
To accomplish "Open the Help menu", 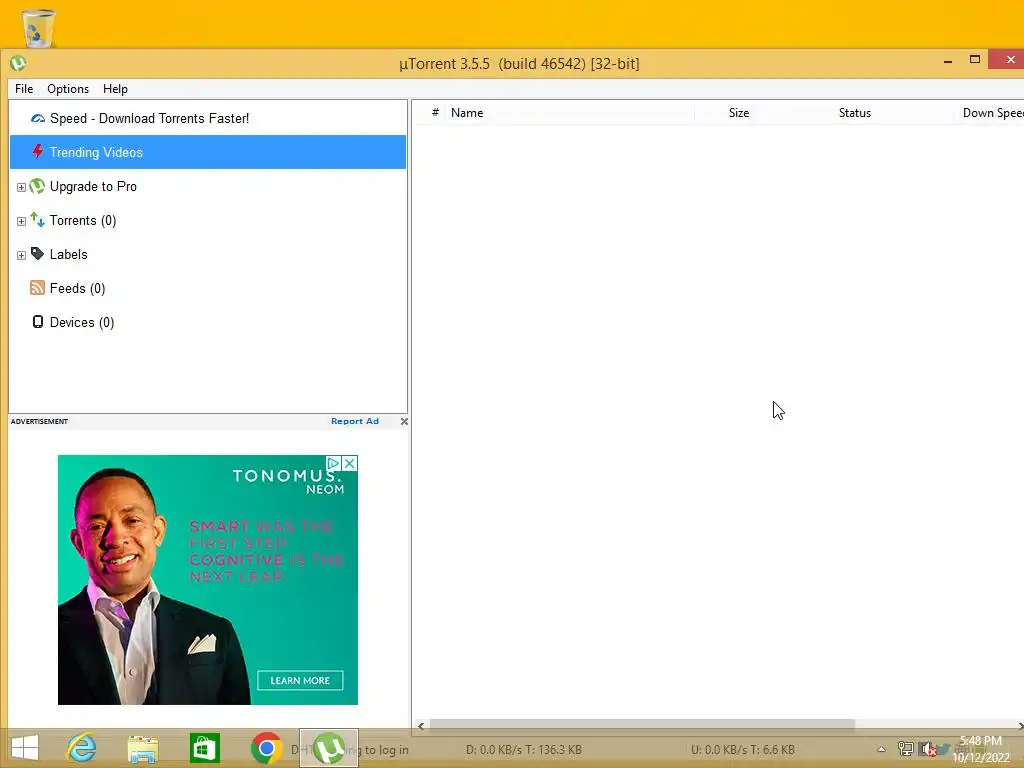I will pos(115,89).
